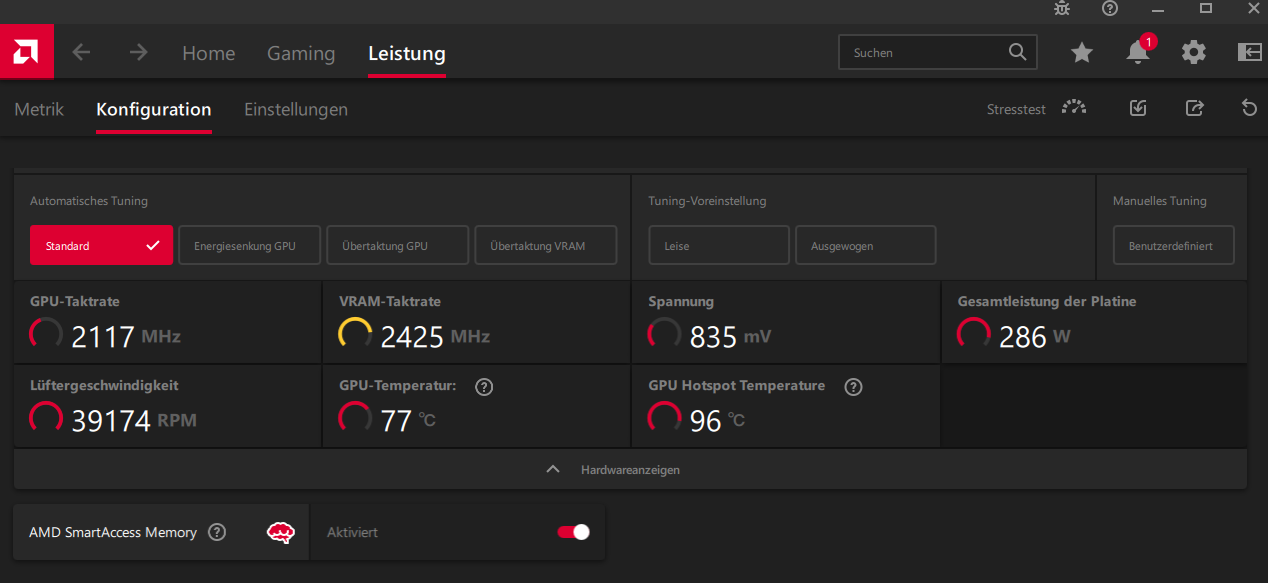Open help for GPU Hotspot Temperature
The height and width of the screenshot is (583, 1268).
click(853, 387)
